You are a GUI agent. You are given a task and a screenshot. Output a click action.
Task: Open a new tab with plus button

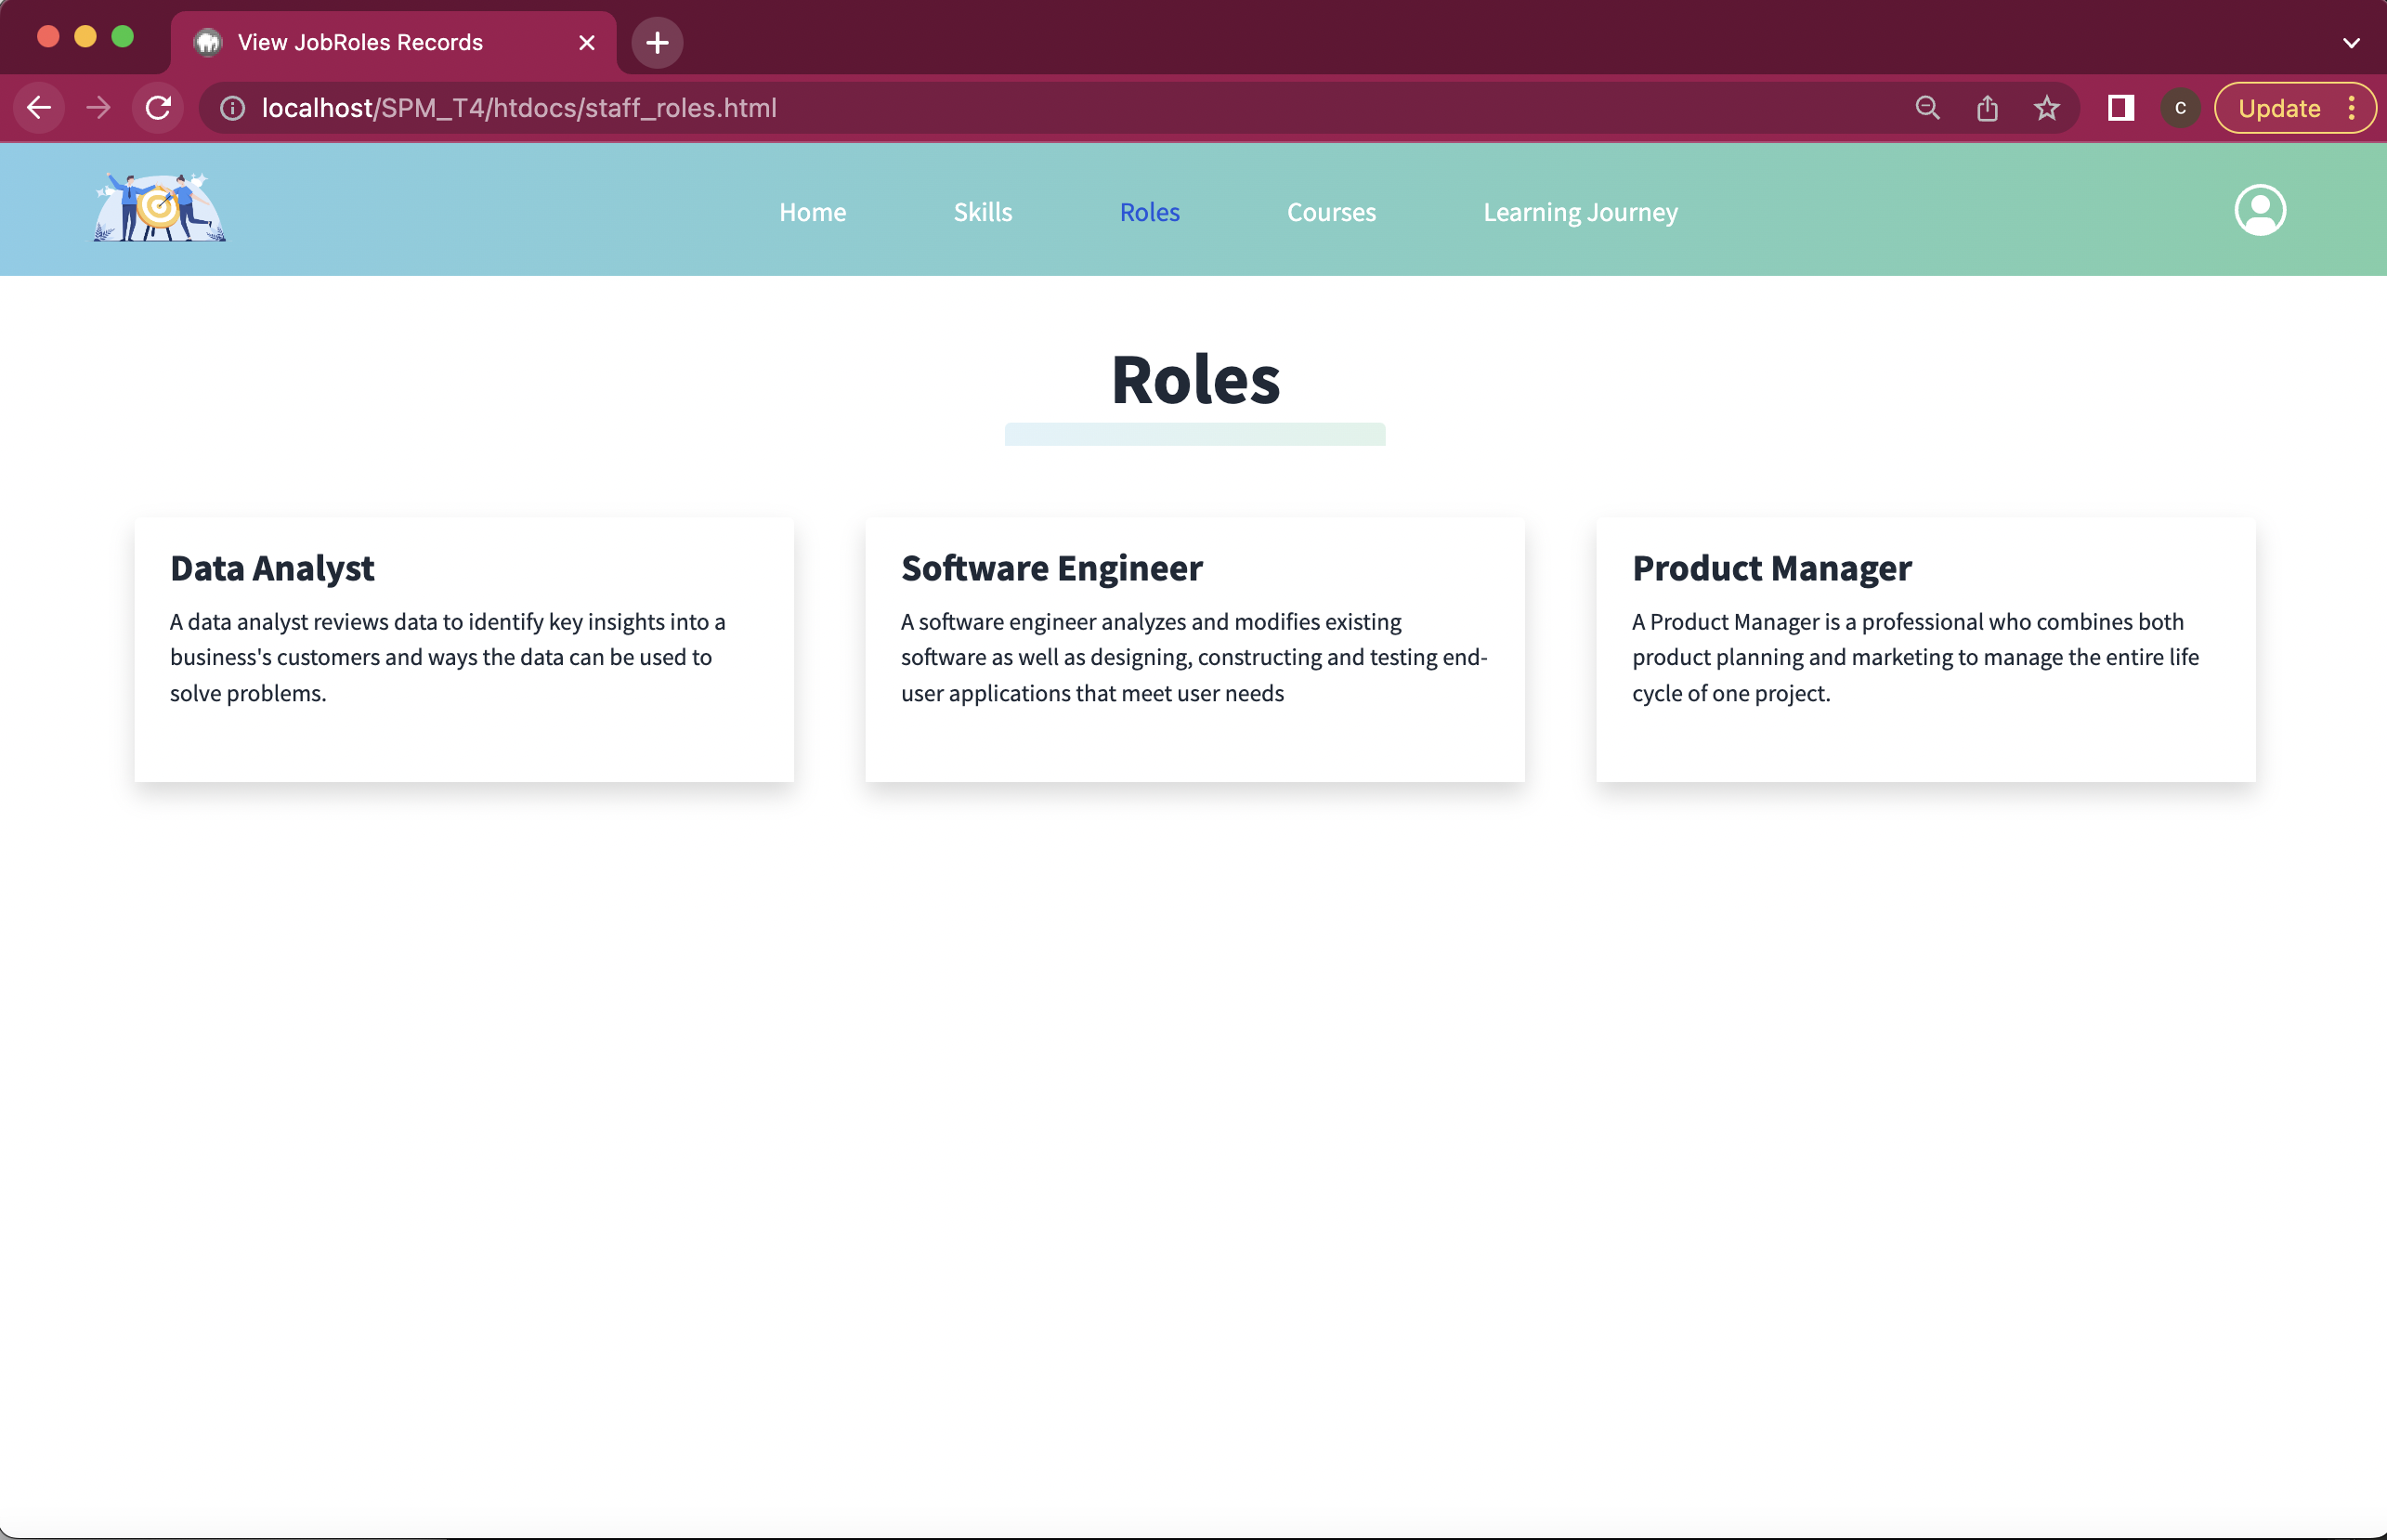(657, 42)
